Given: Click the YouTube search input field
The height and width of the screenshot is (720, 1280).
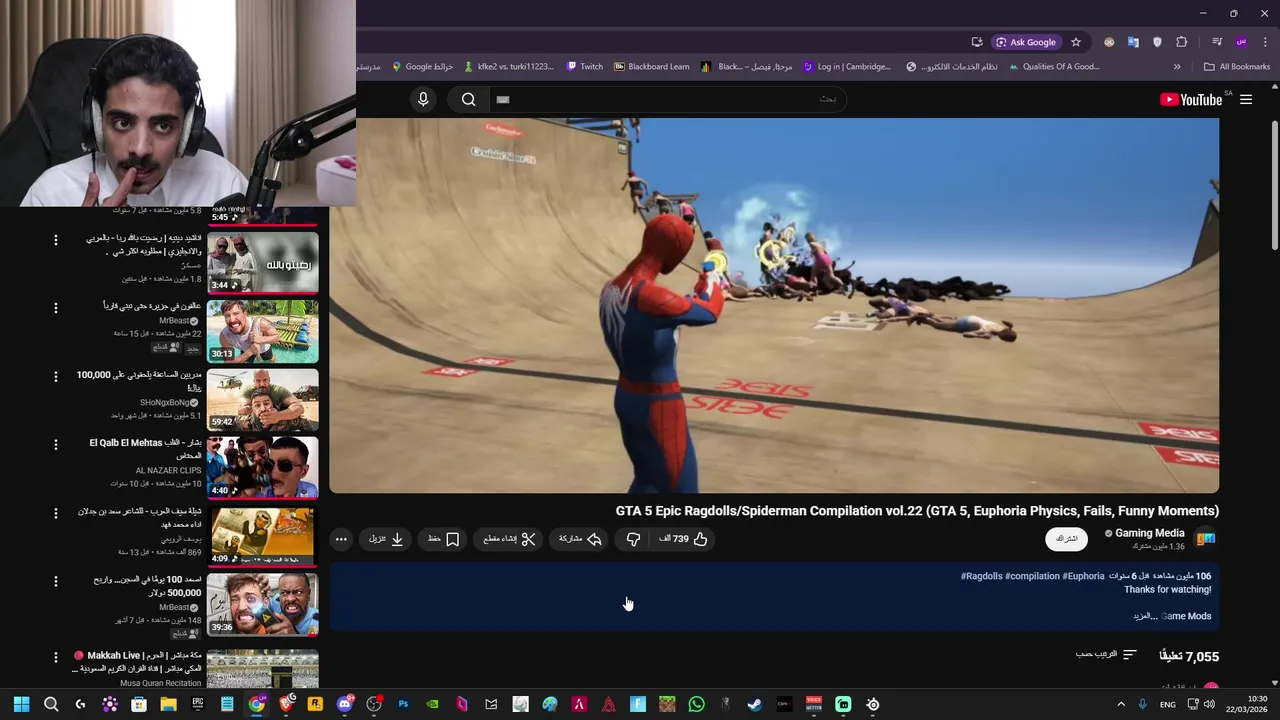Looking at the screenshot, I should [x=670, y=99].
